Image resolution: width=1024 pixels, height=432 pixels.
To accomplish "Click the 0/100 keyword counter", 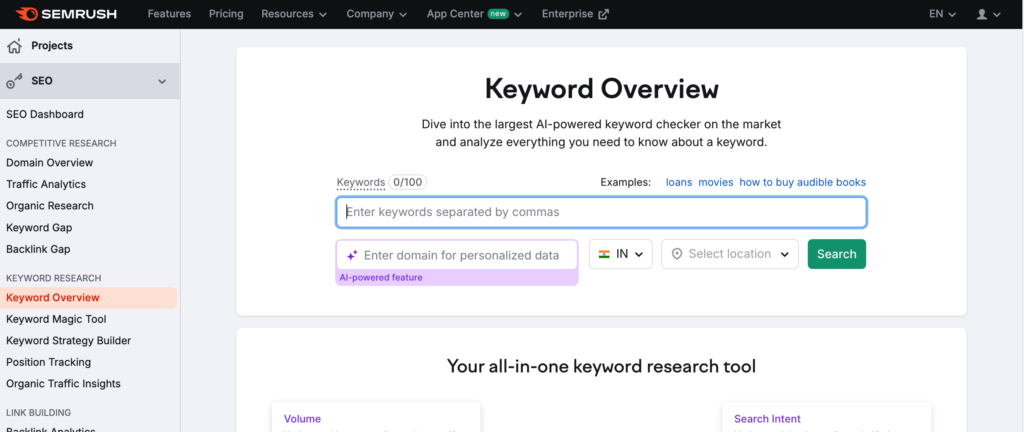I will point(408,182).
